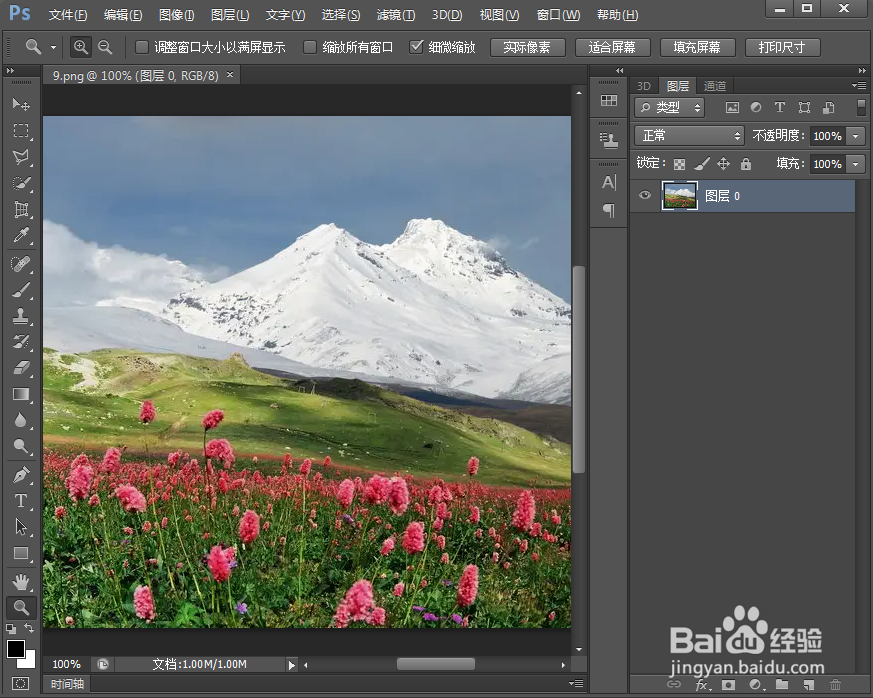Create a new group folder
The height and width of the screenshot is (698, 873).
click(782, 685)
